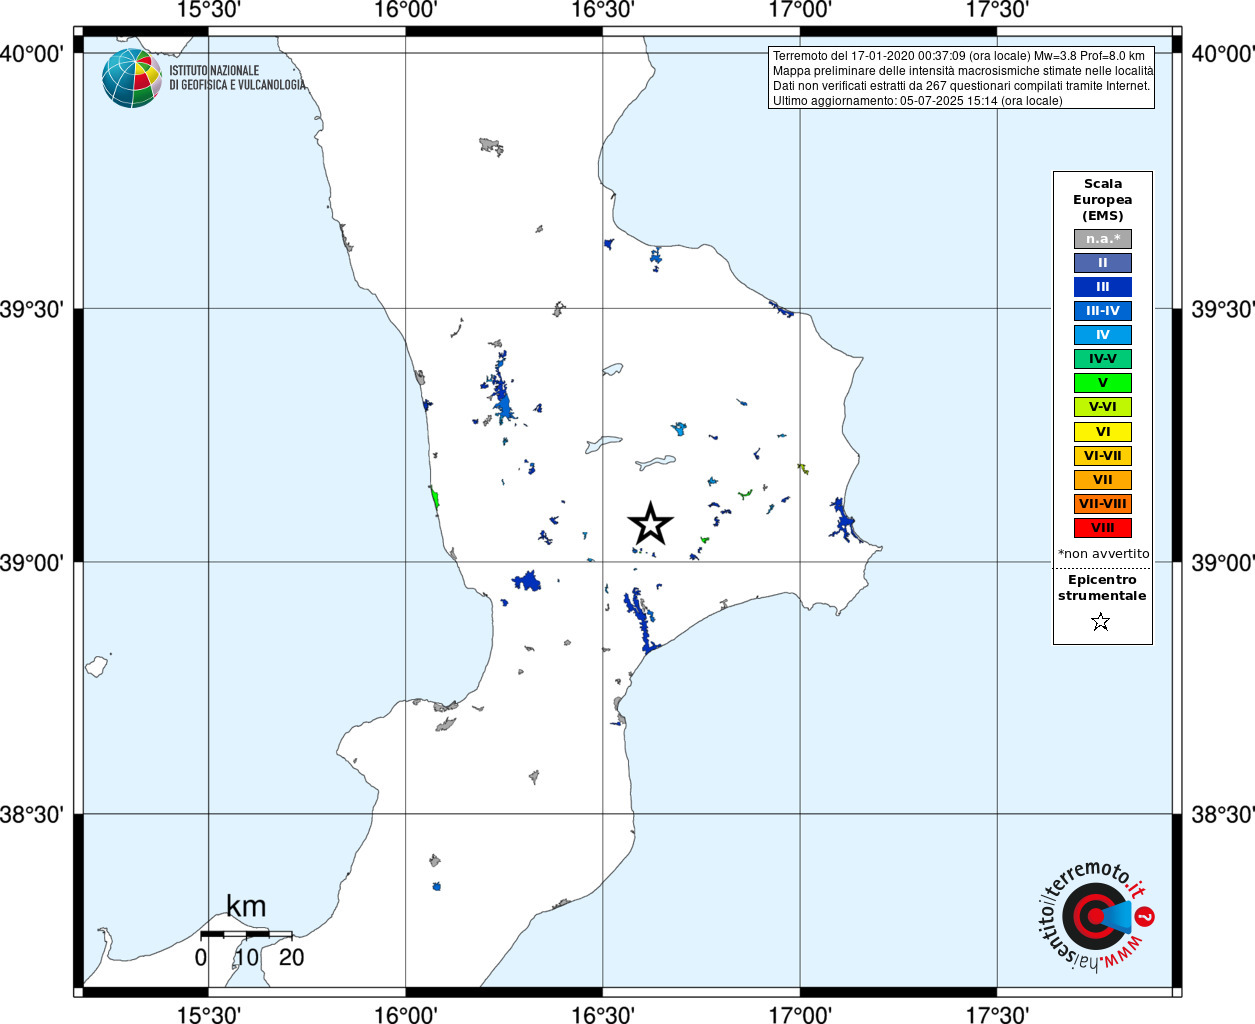The image size is (1255, 1024).
Task: Select the intensity II legend swatch
Action: tap(1103, 263)
